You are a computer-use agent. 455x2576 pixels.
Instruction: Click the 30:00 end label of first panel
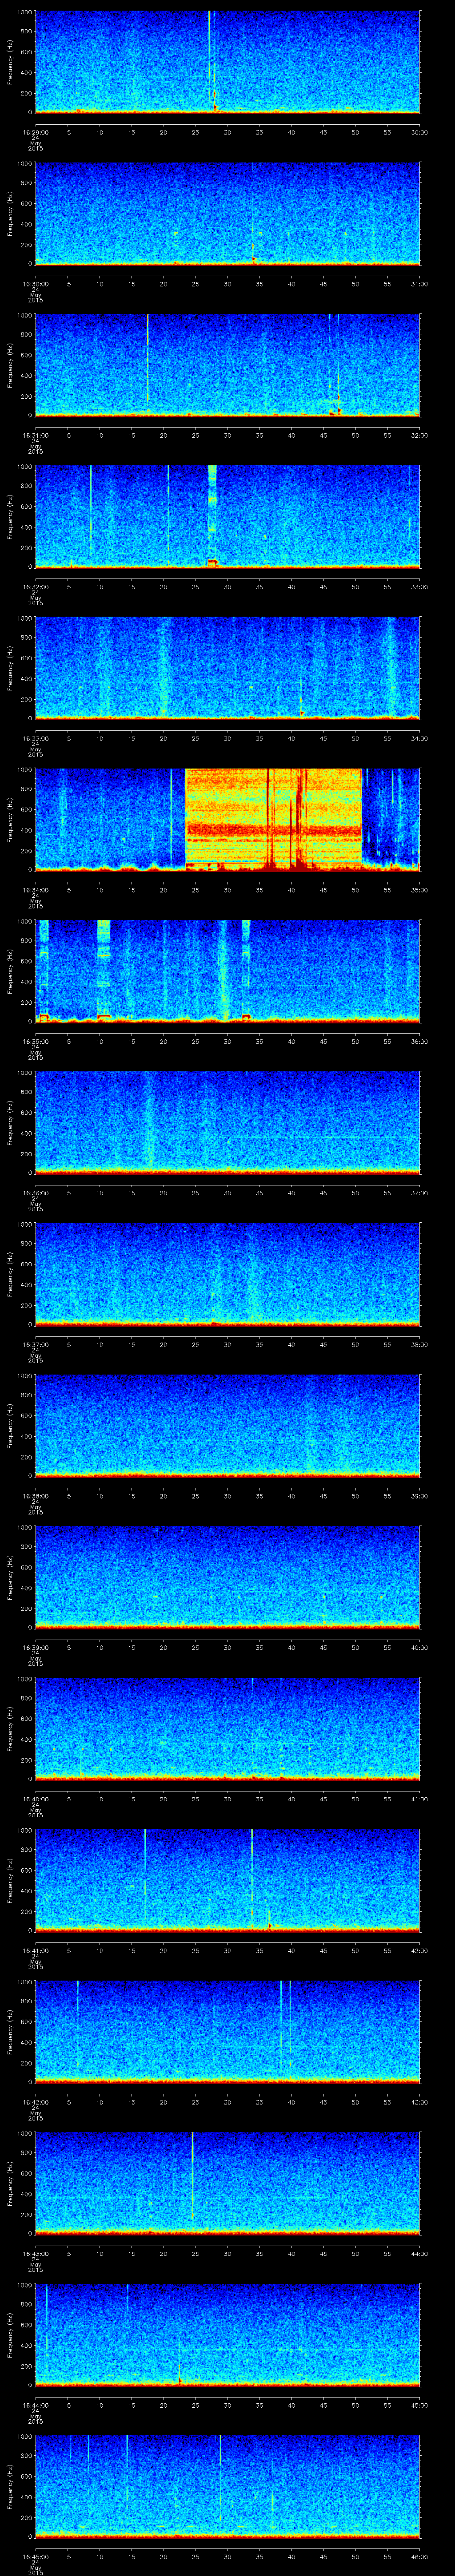point(419,131)
